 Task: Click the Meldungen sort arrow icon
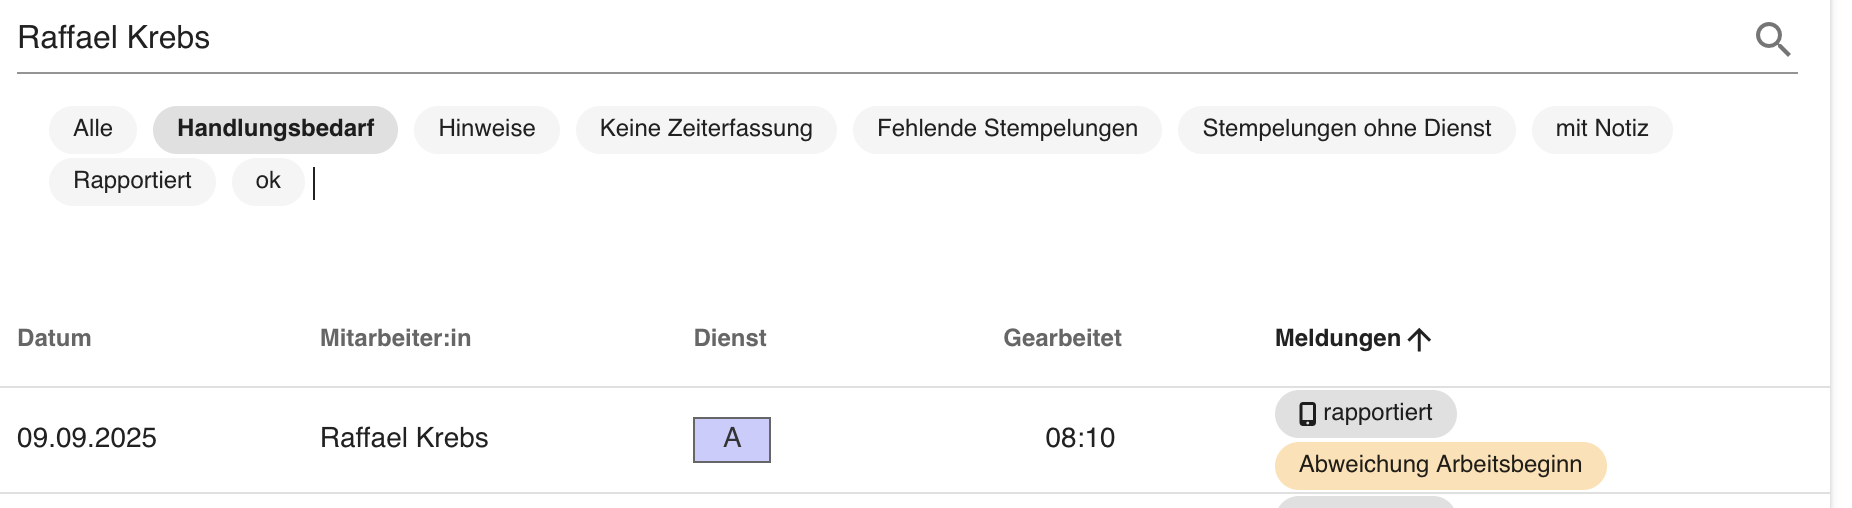click(1419, 339)
